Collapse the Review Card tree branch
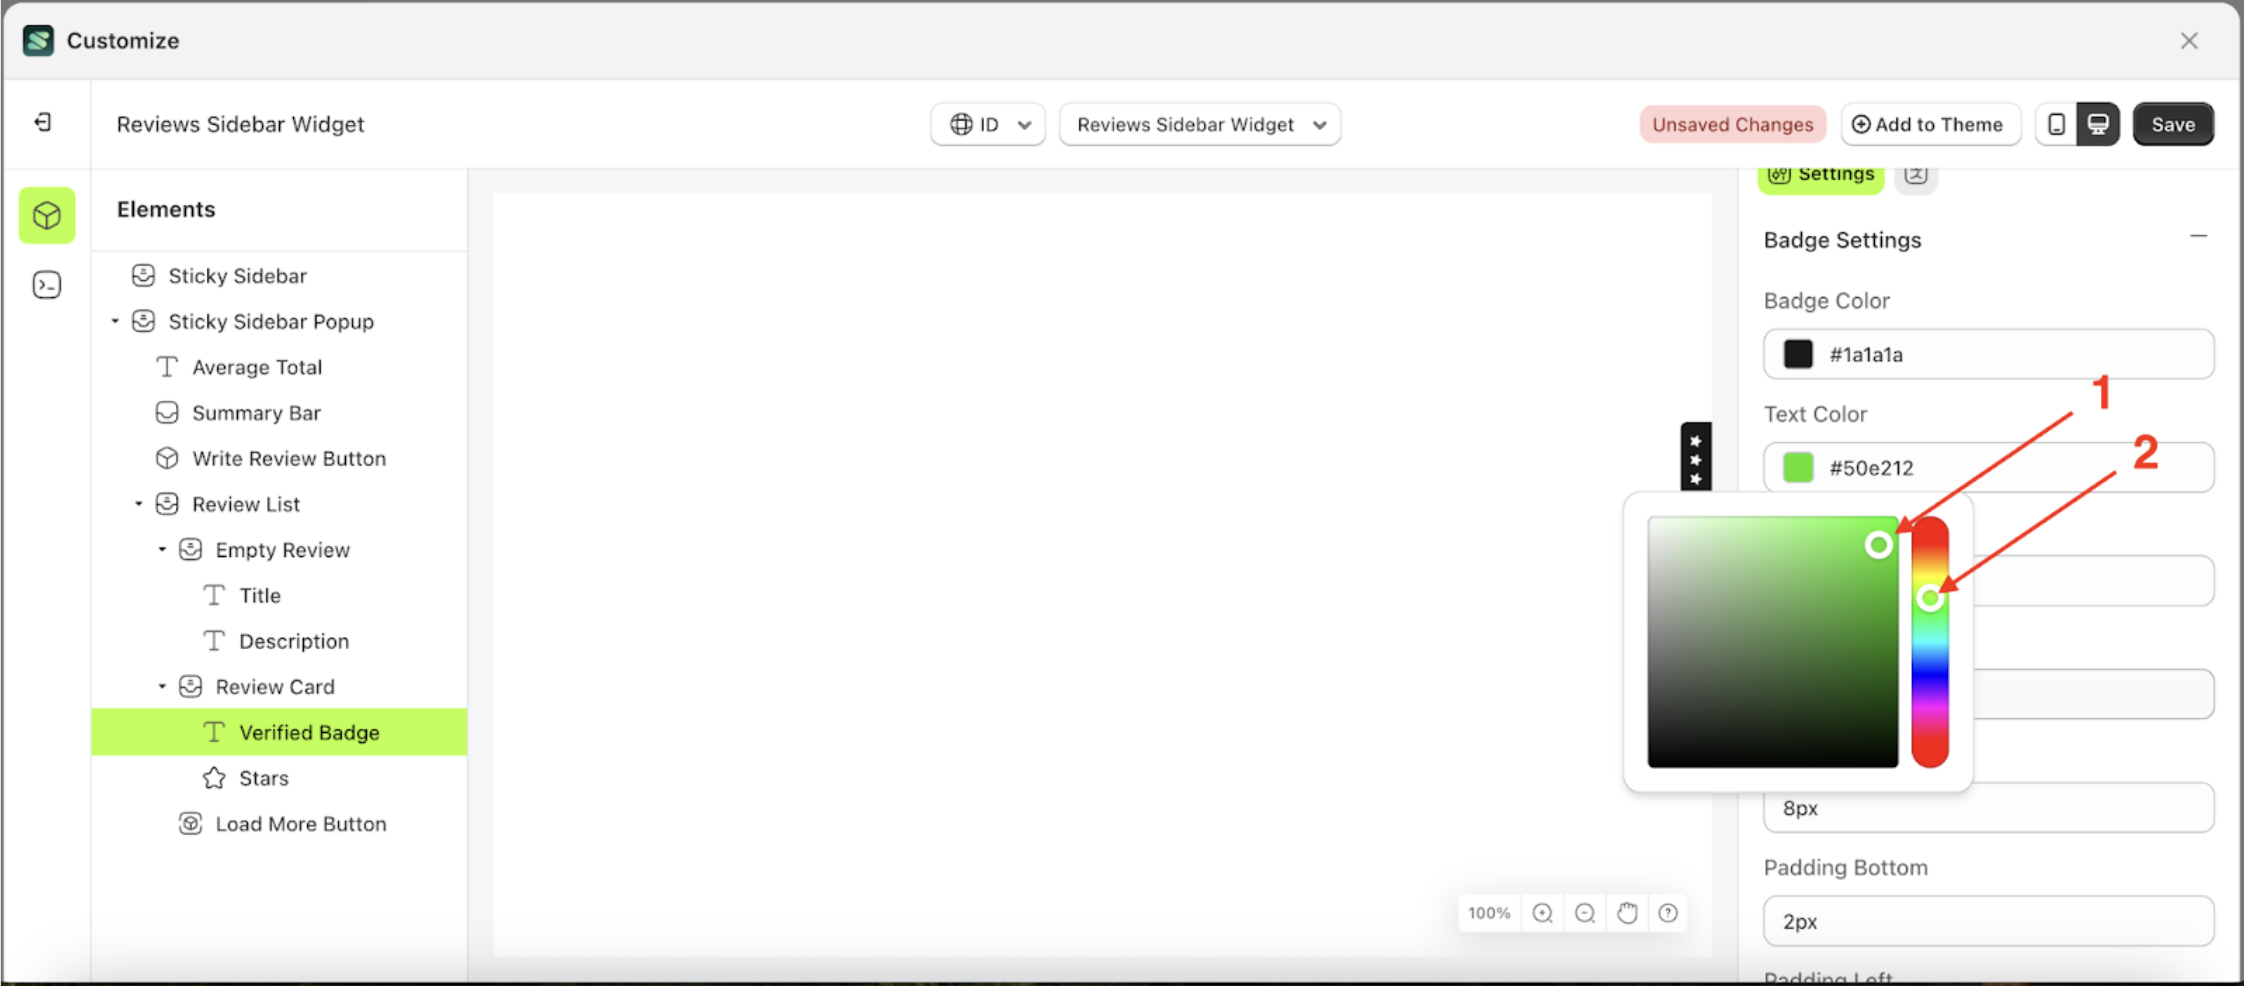Image resolution: width=2244 pixels, height=986 pixels. tap(163, 686)
